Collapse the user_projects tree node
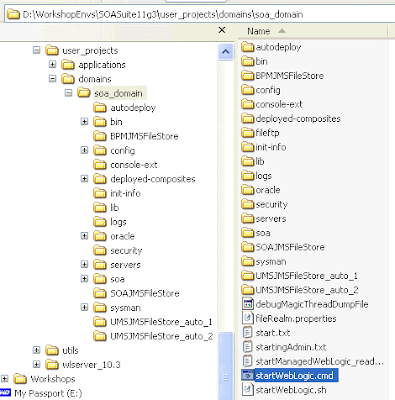 [37, 50]
